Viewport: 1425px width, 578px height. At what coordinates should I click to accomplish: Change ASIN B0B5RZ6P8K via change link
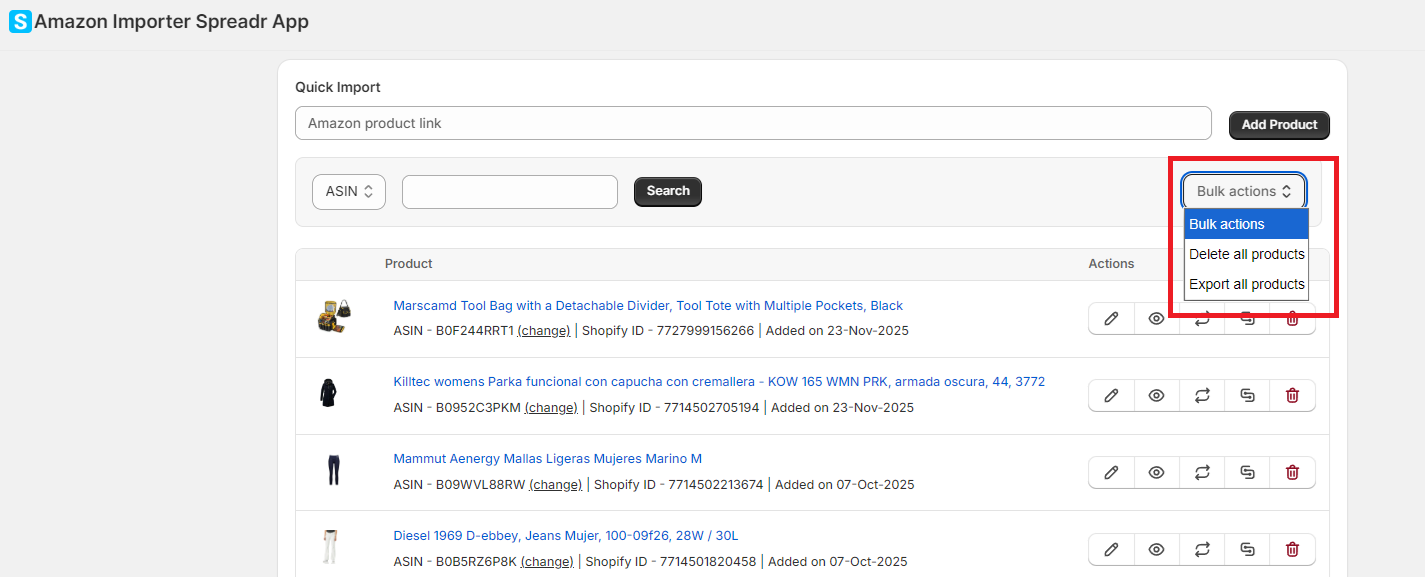547,562
